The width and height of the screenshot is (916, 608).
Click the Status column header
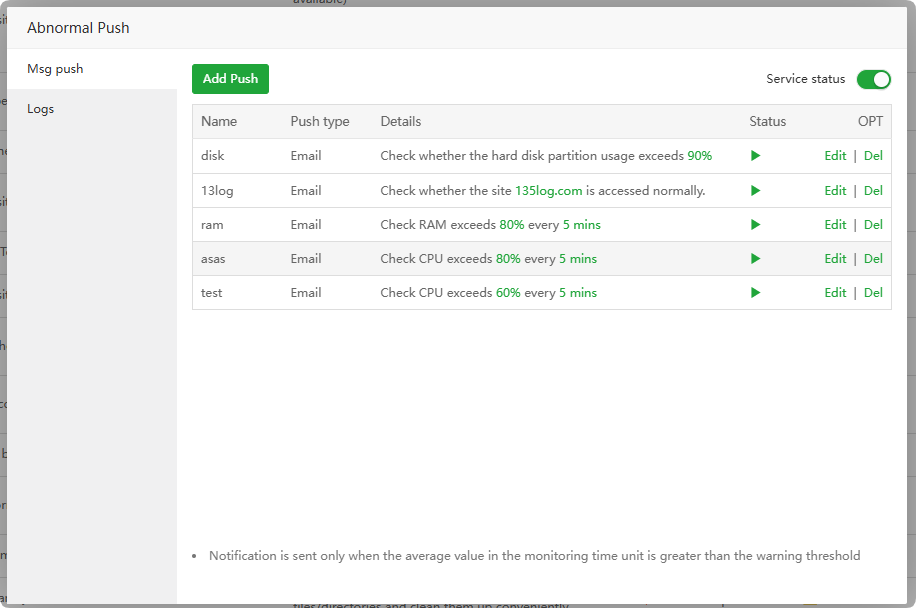pos(767,122)
